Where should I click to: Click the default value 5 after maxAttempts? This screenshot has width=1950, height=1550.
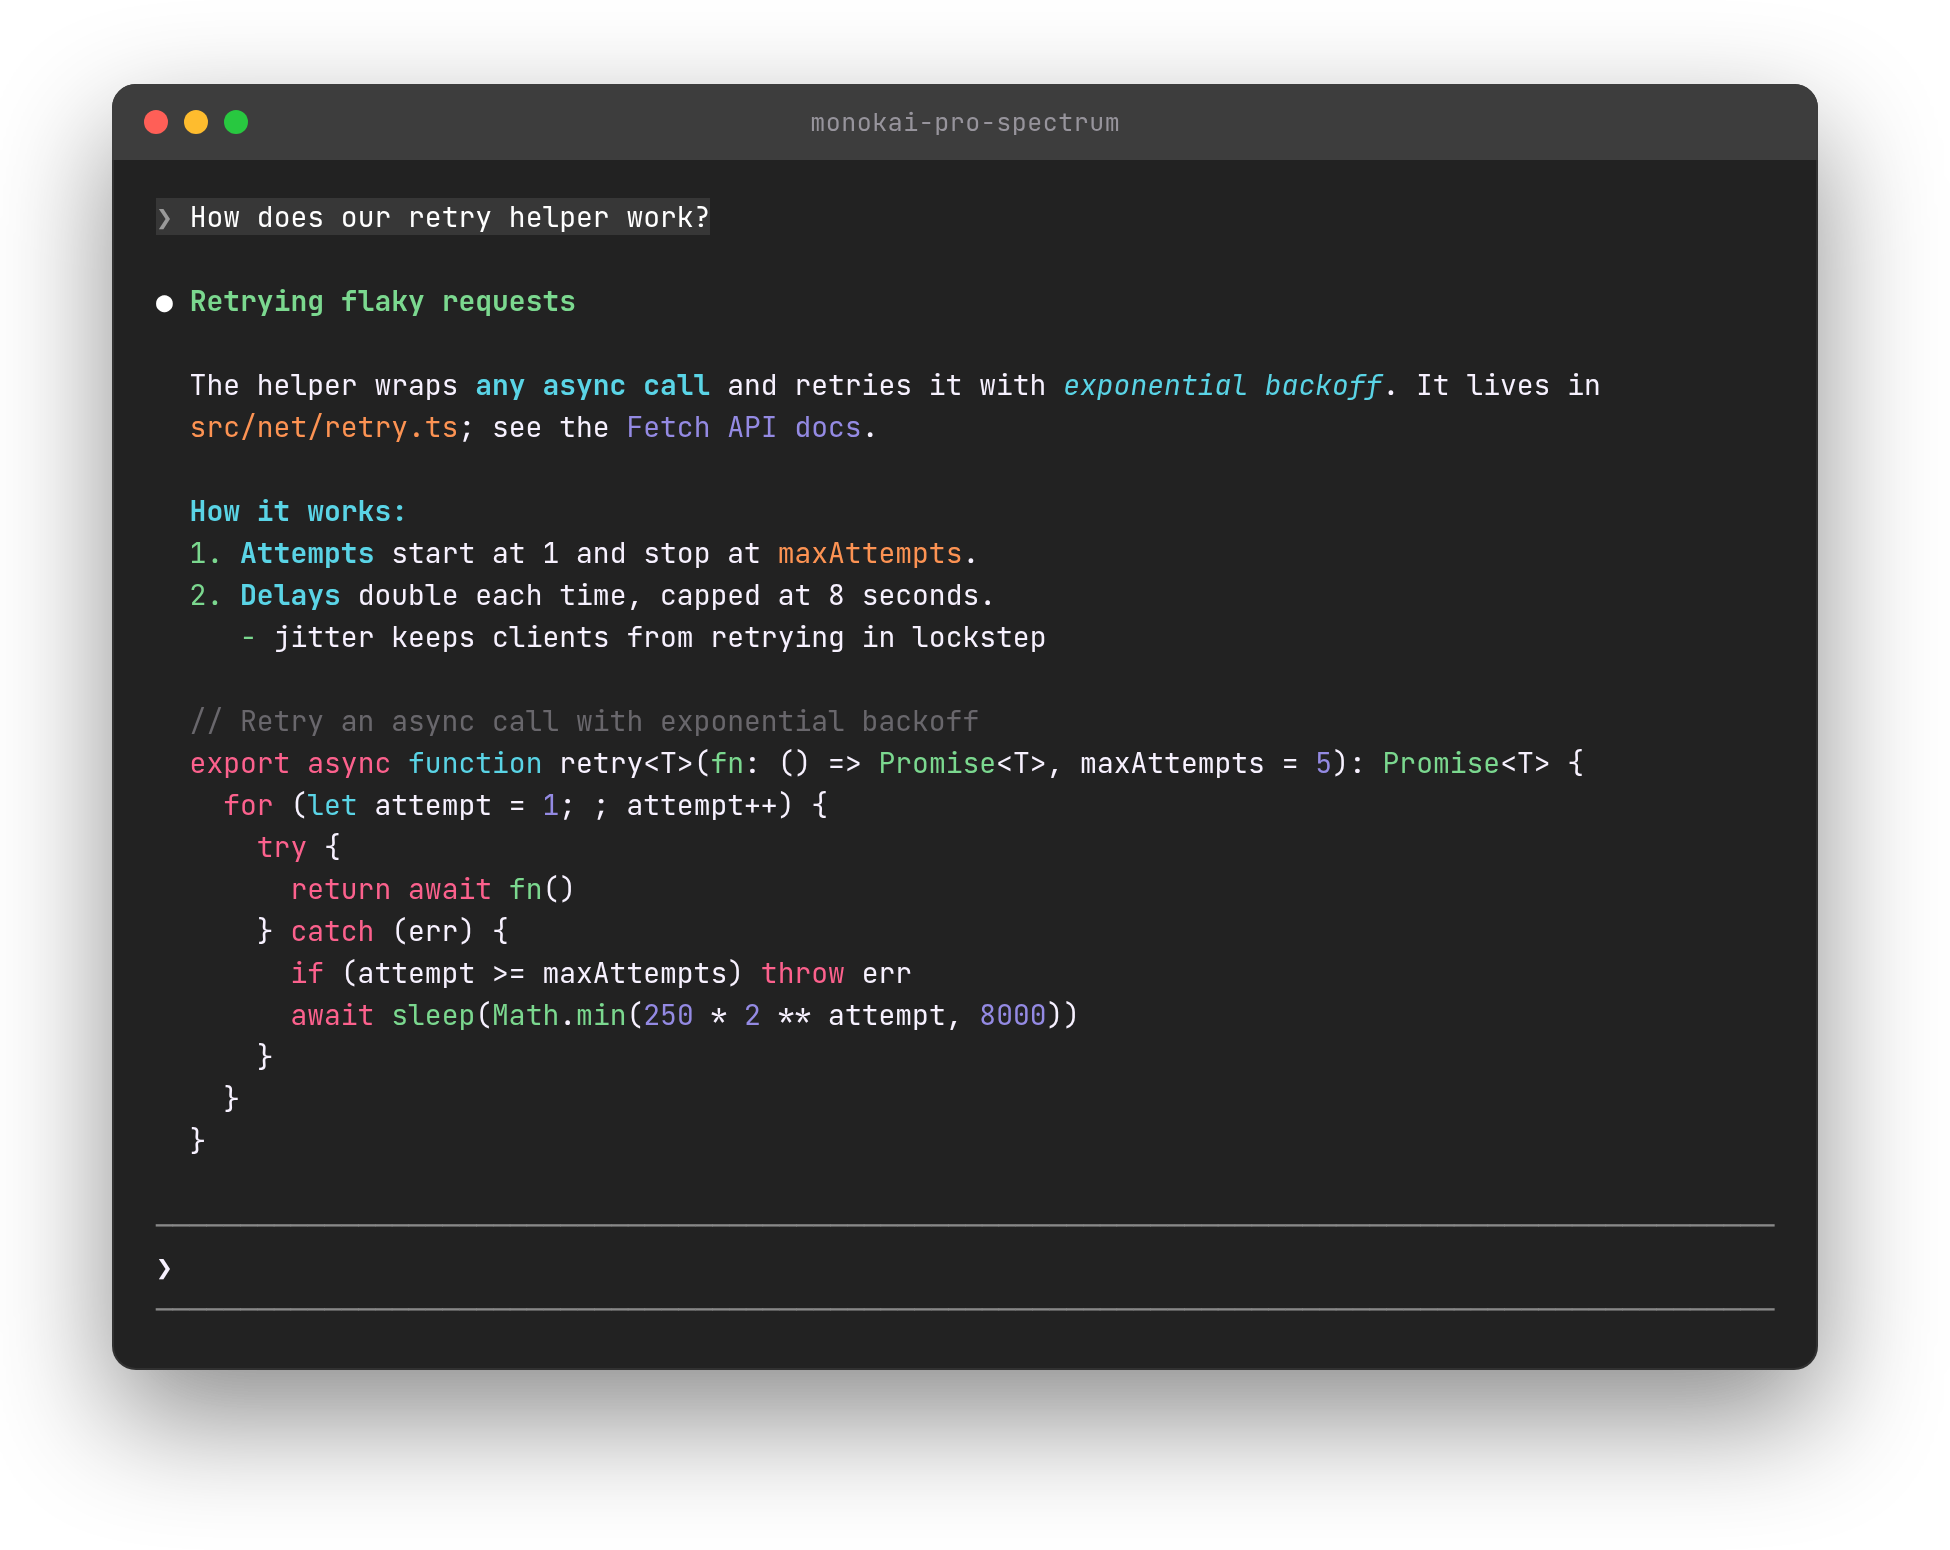[x=1323, y=763]
